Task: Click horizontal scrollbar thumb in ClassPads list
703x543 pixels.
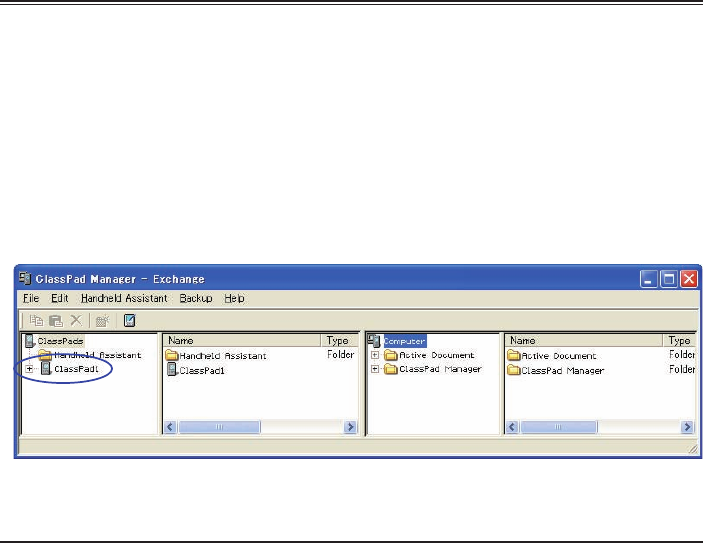Action: (x=219, y=427)
